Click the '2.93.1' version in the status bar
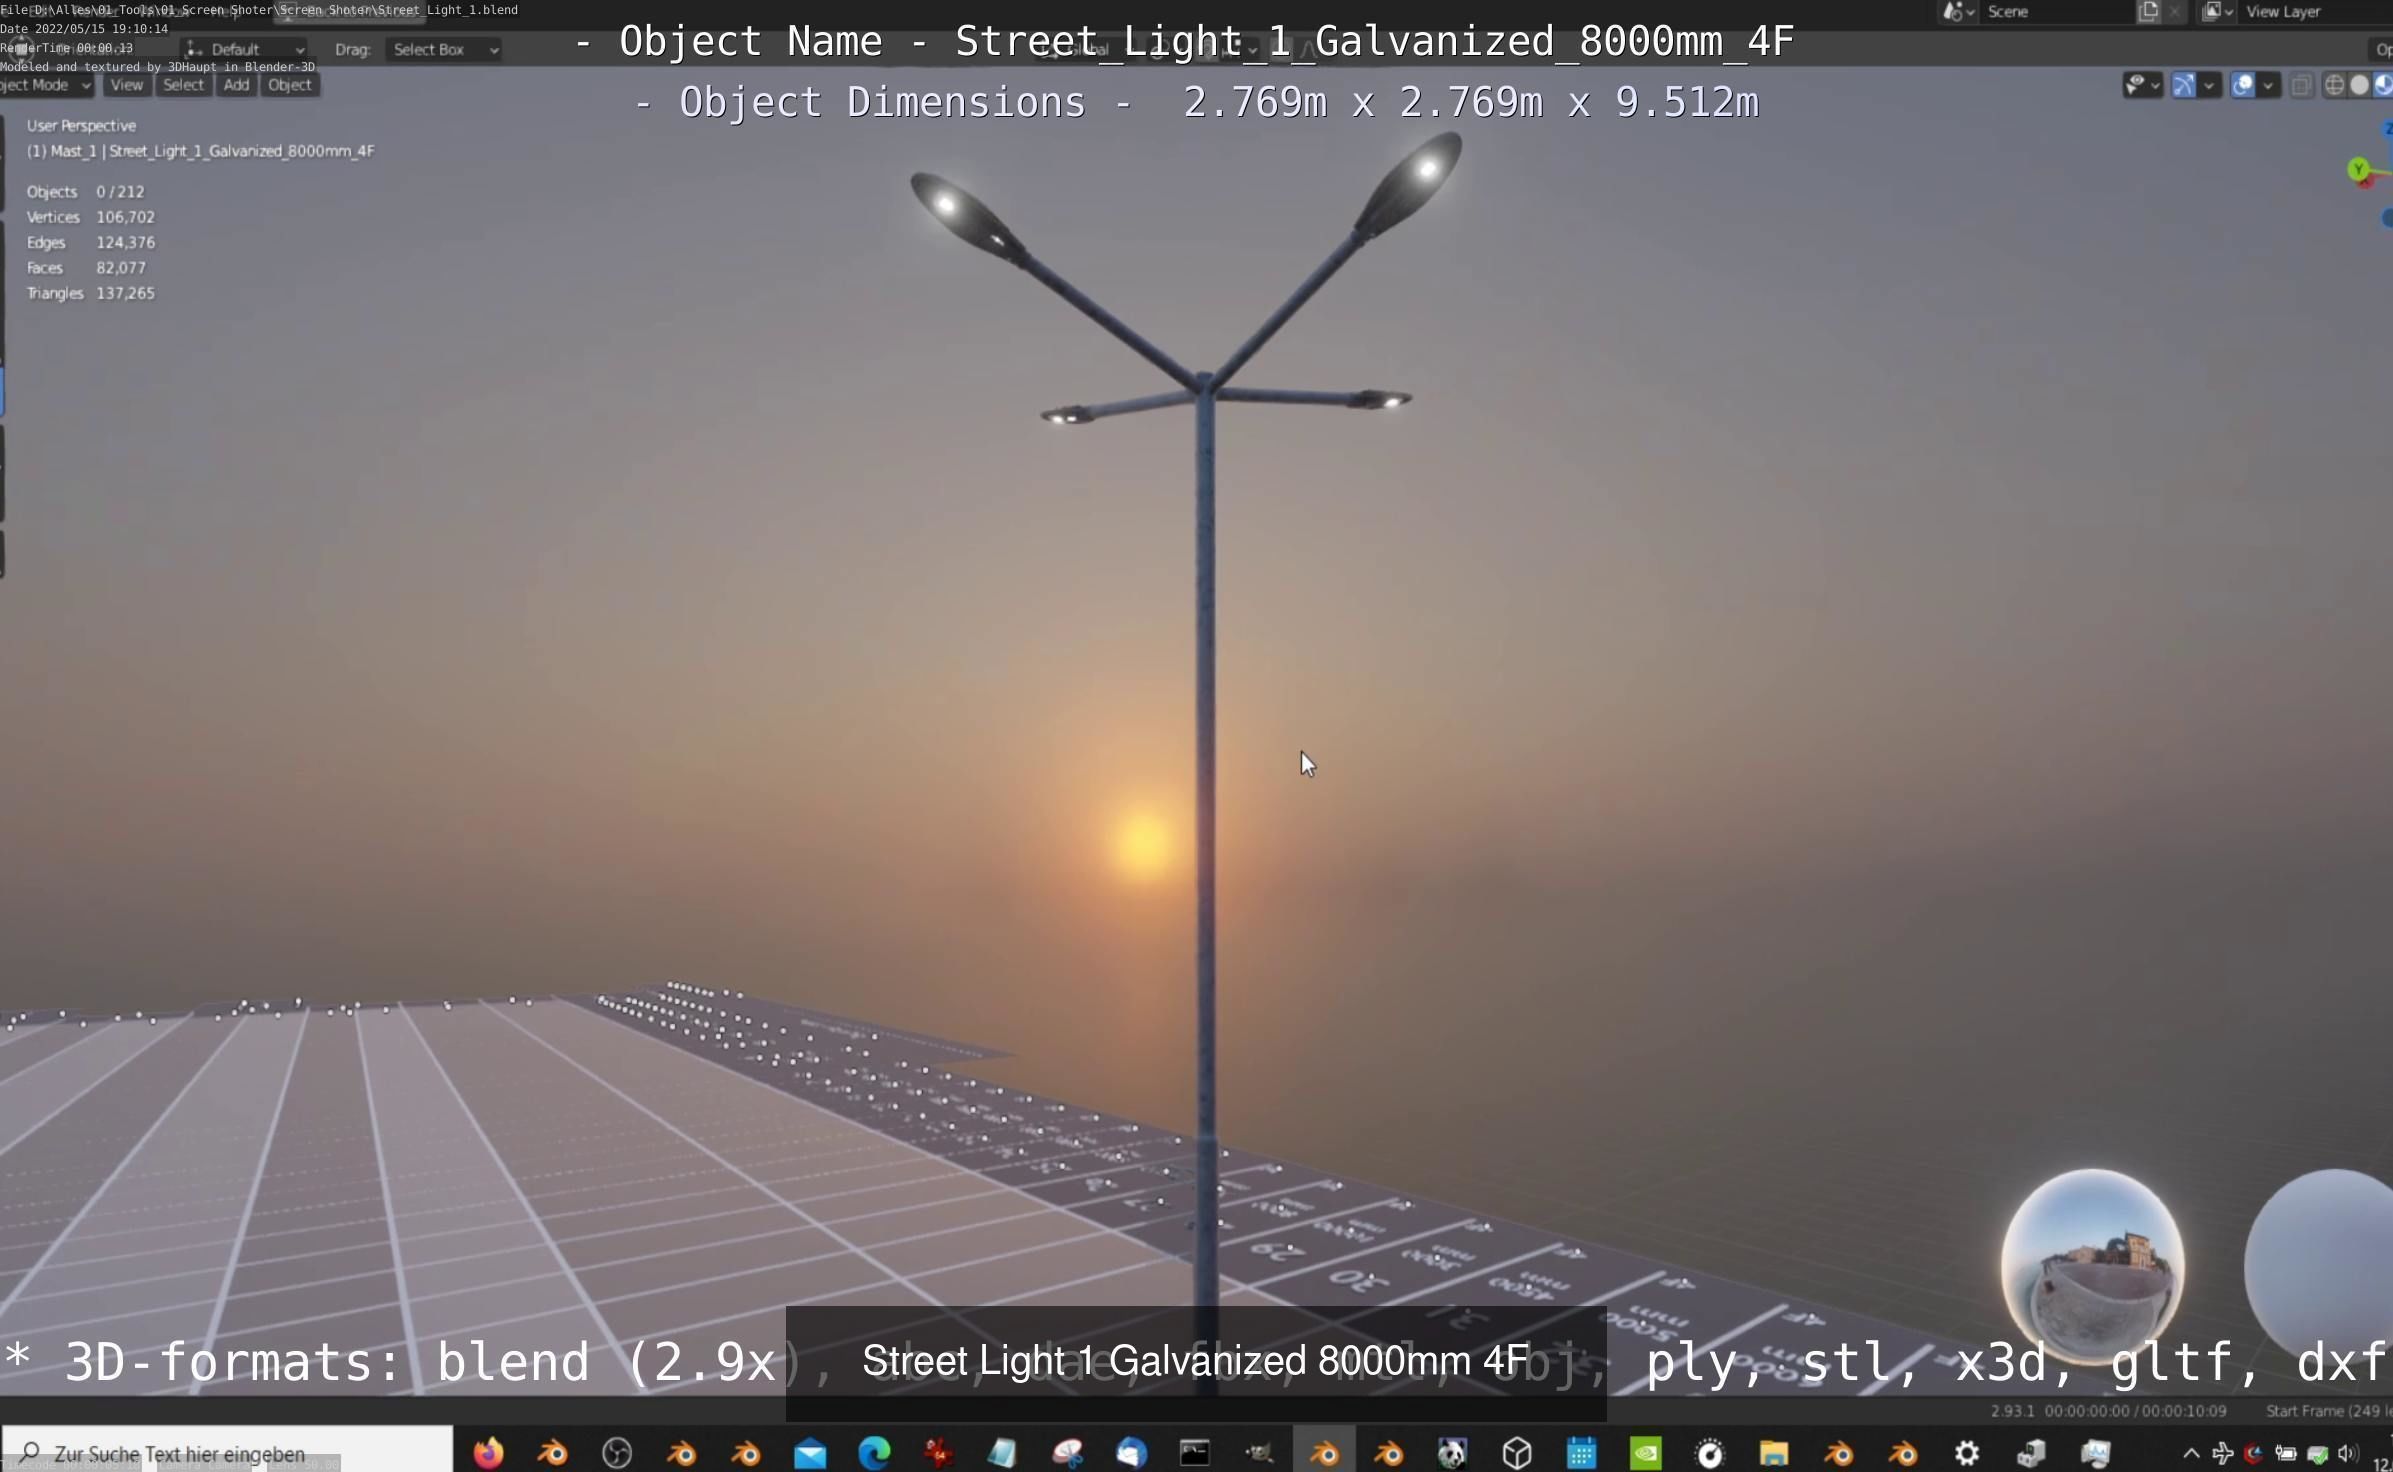 coord(2012,1411)
